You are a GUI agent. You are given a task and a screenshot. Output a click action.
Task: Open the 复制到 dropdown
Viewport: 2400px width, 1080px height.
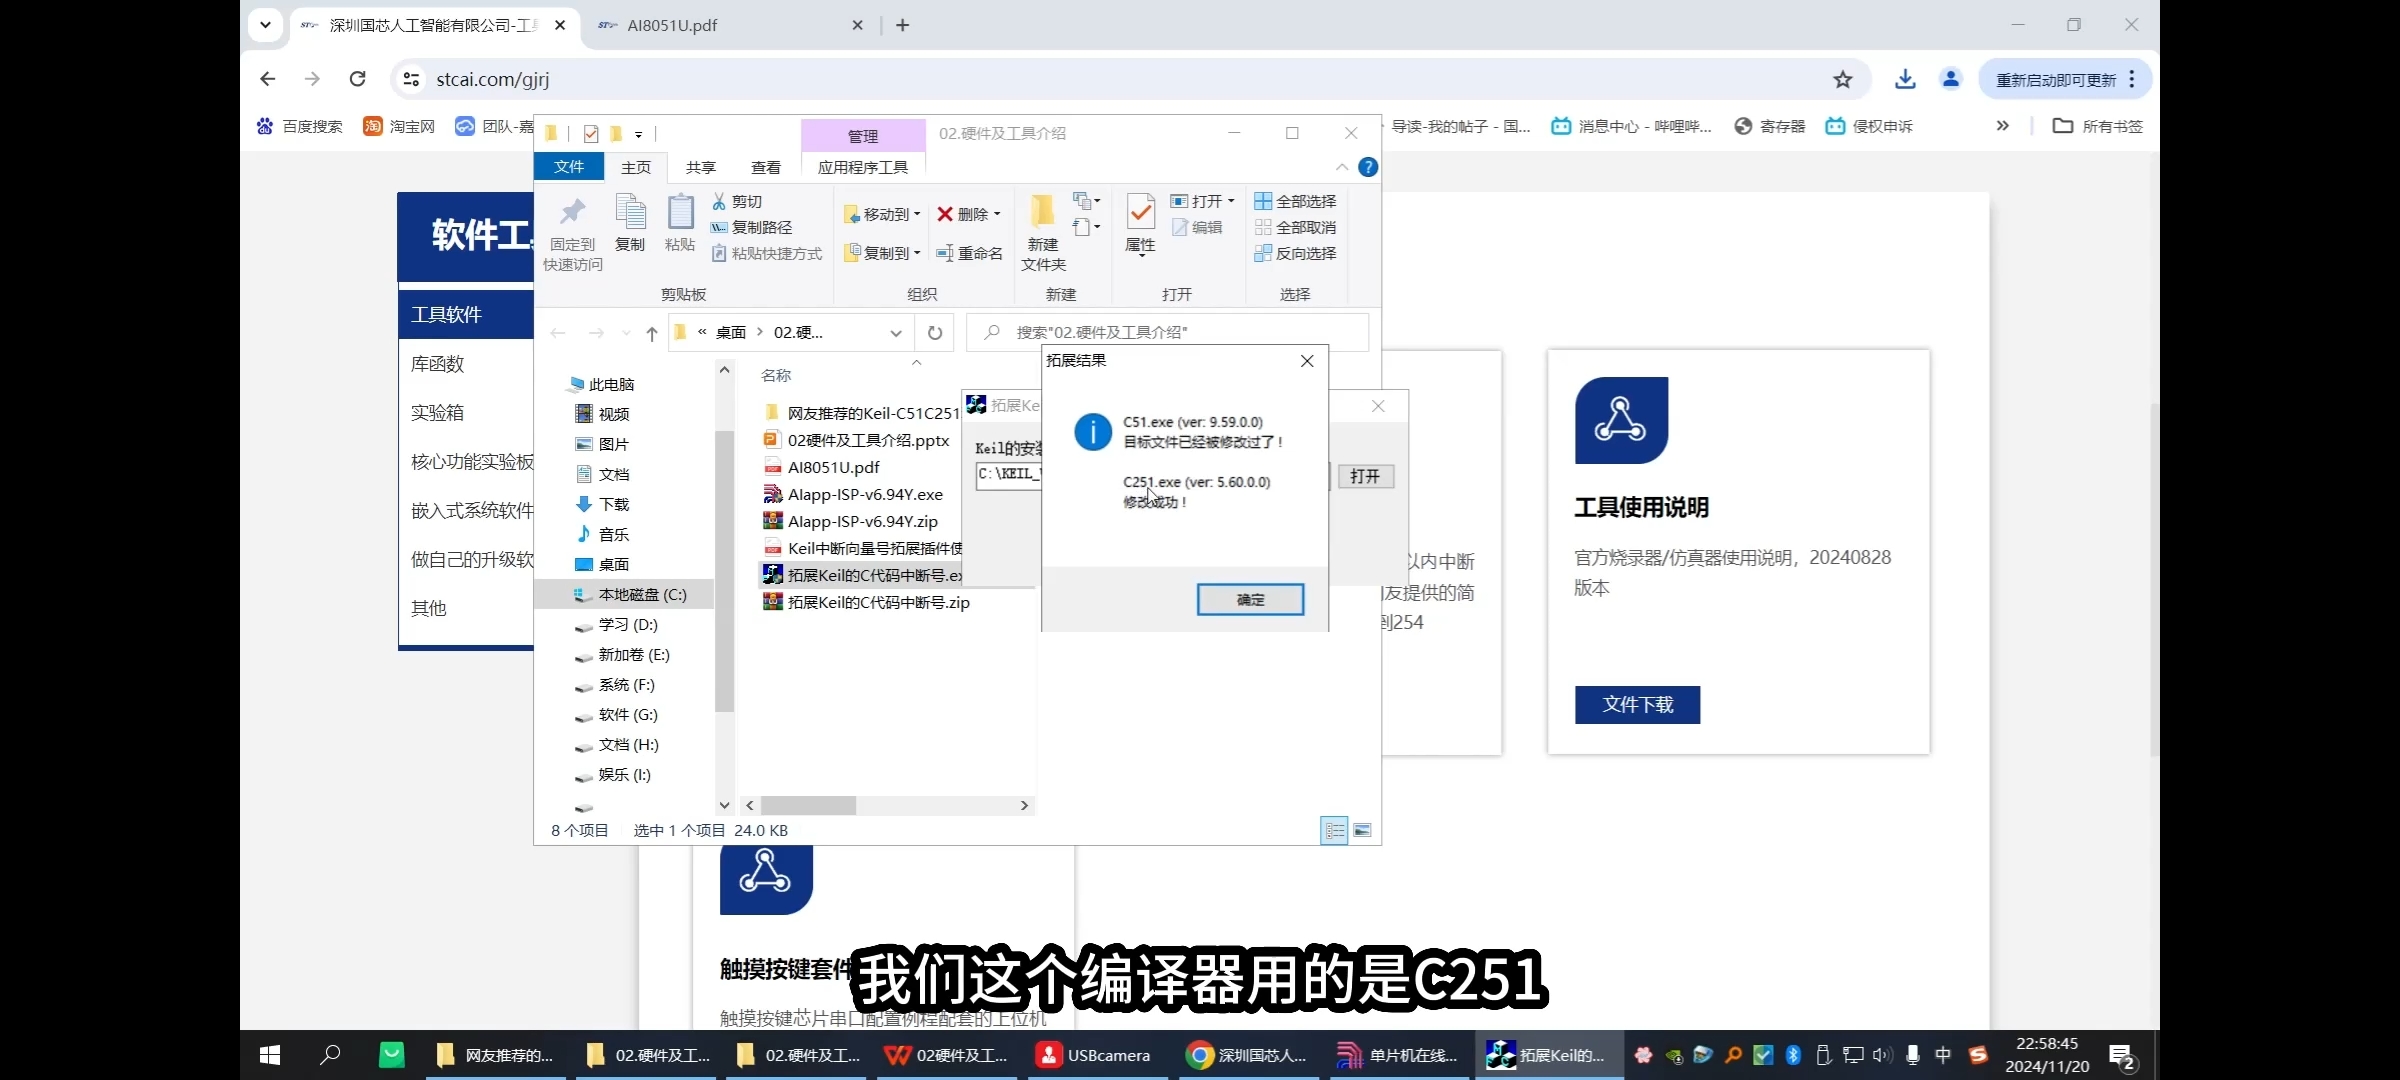click(882, 253)
